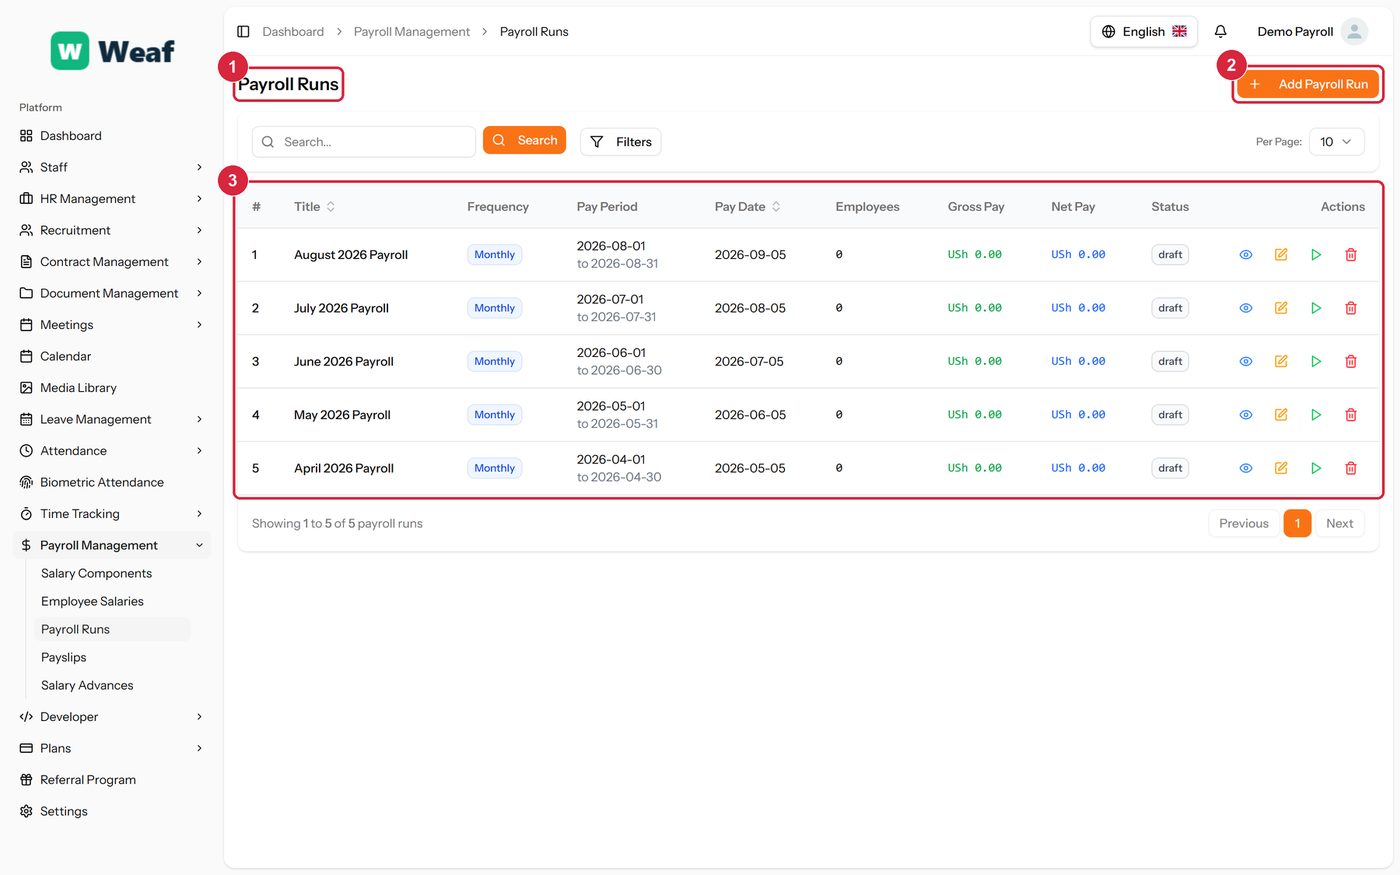Image resolution: width=1400 pixels, height=875 pixels.
Task: Process the April 2026 Payroll with play icon
Action: (1316, 468)
